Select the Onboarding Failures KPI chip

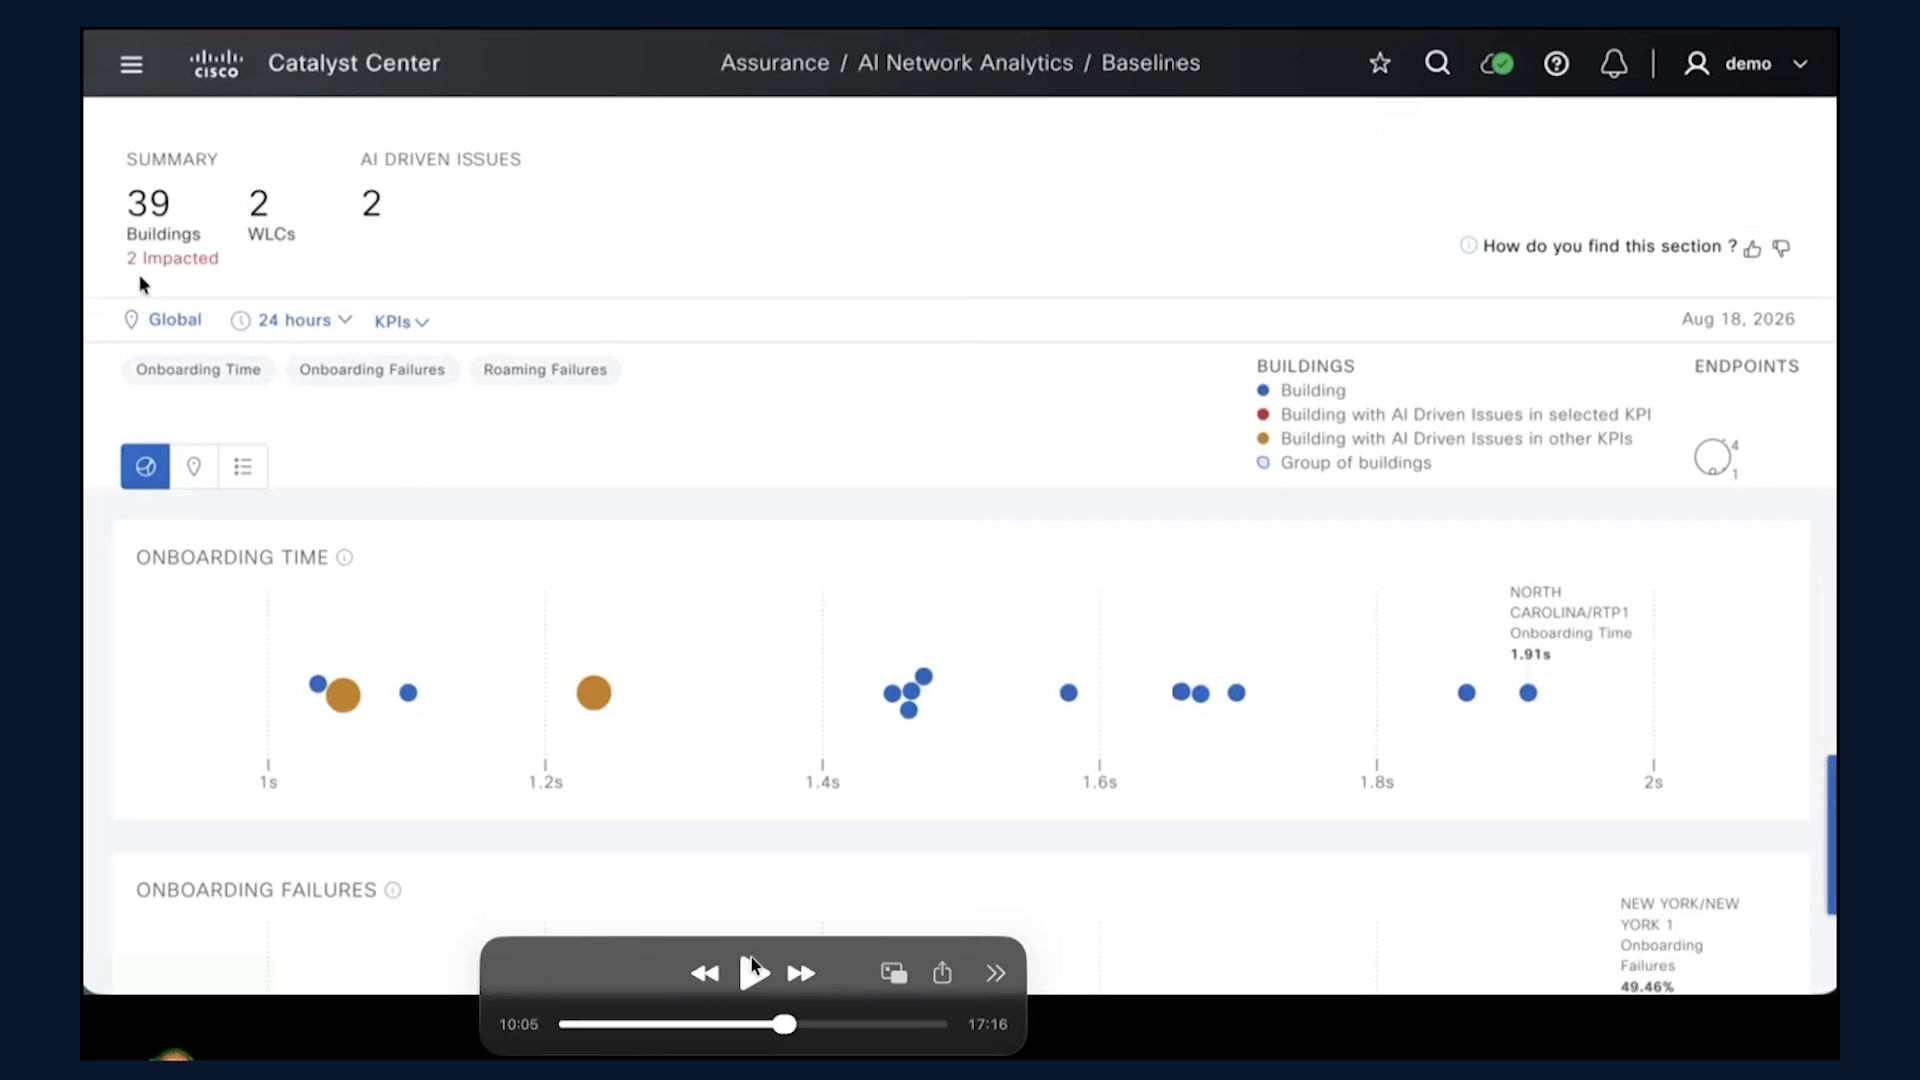pos(372,369)
